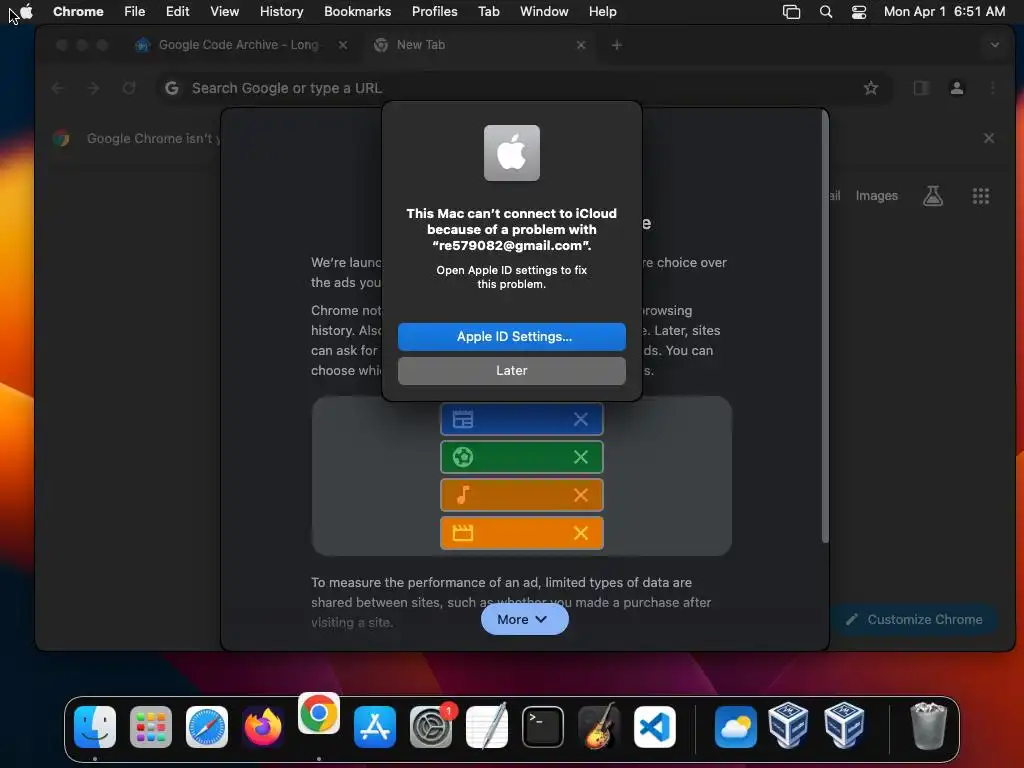Open Terminal from the Dock
This screenshot has width=1024, height=768.
(x=543, y=727)
